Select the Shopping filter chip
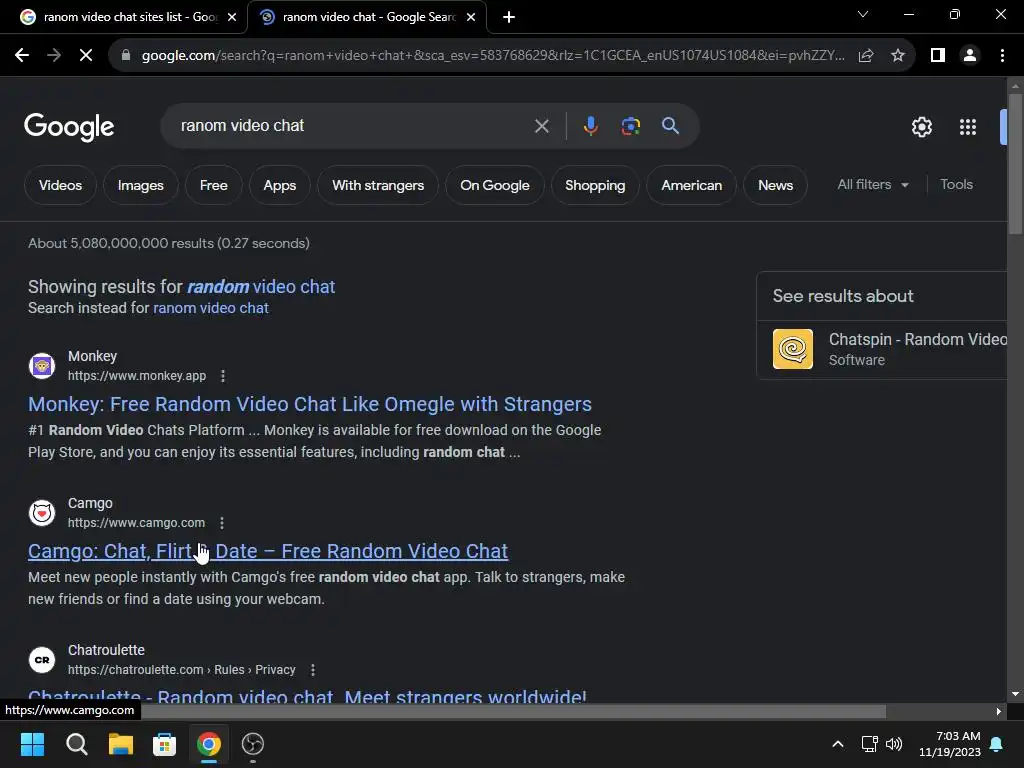 click(595, 185)
